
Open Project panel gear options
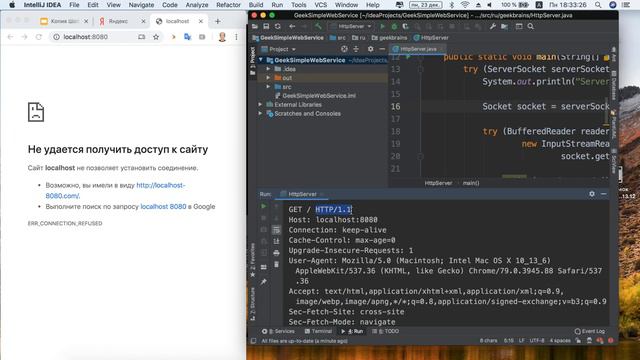[370, 49]
